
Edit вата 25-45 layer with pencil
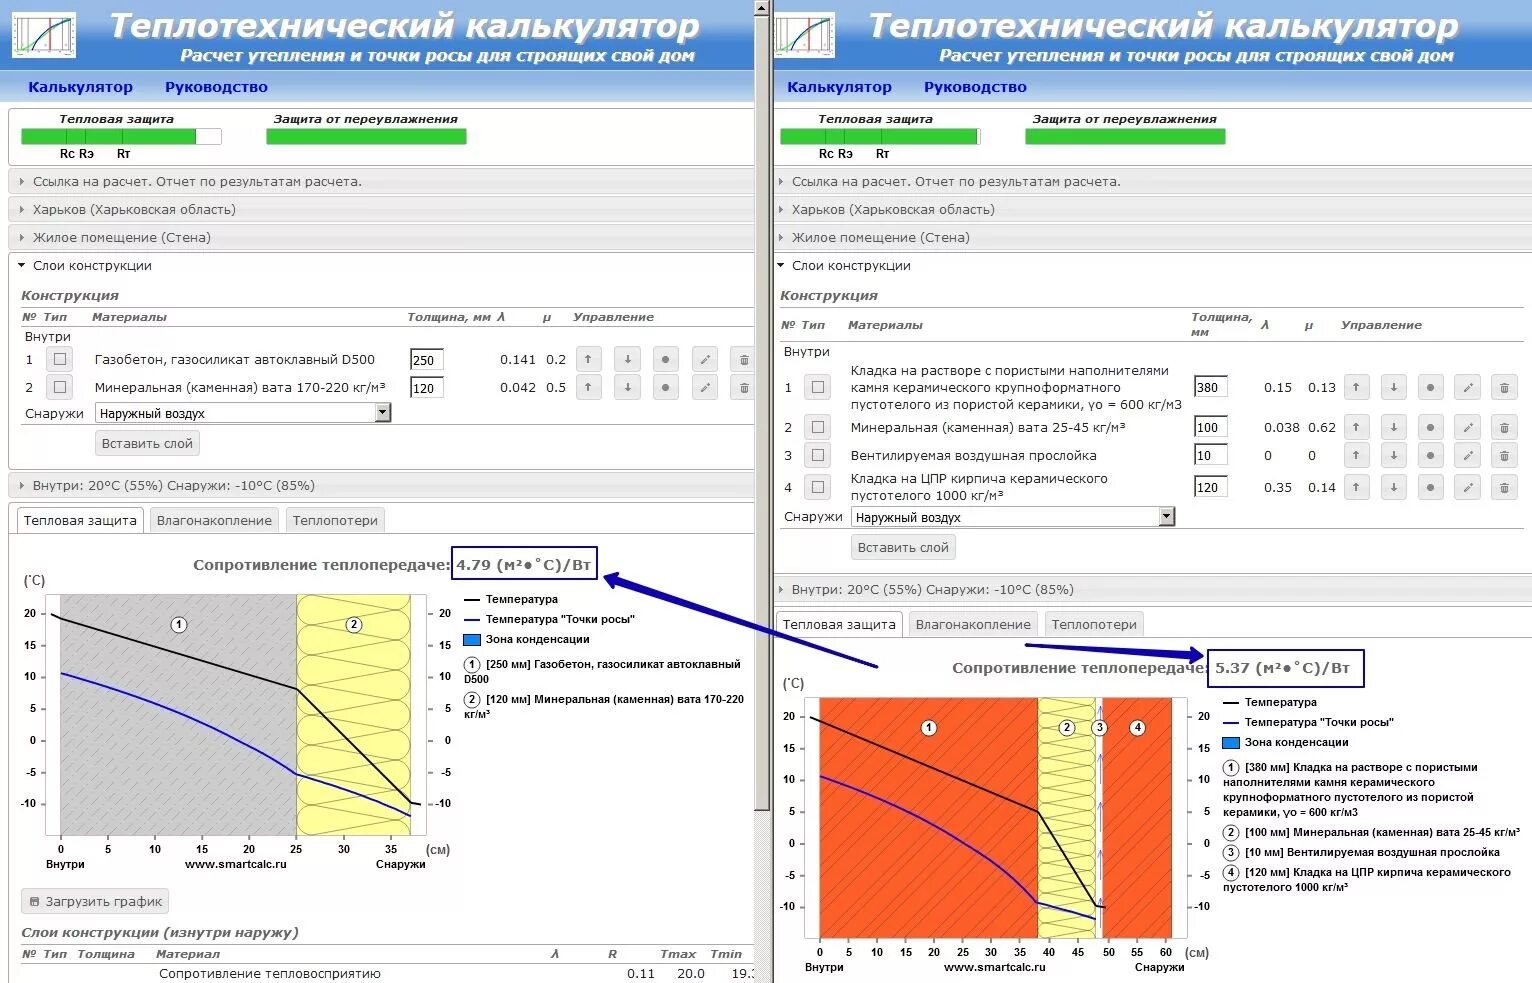click(1468, 427)
